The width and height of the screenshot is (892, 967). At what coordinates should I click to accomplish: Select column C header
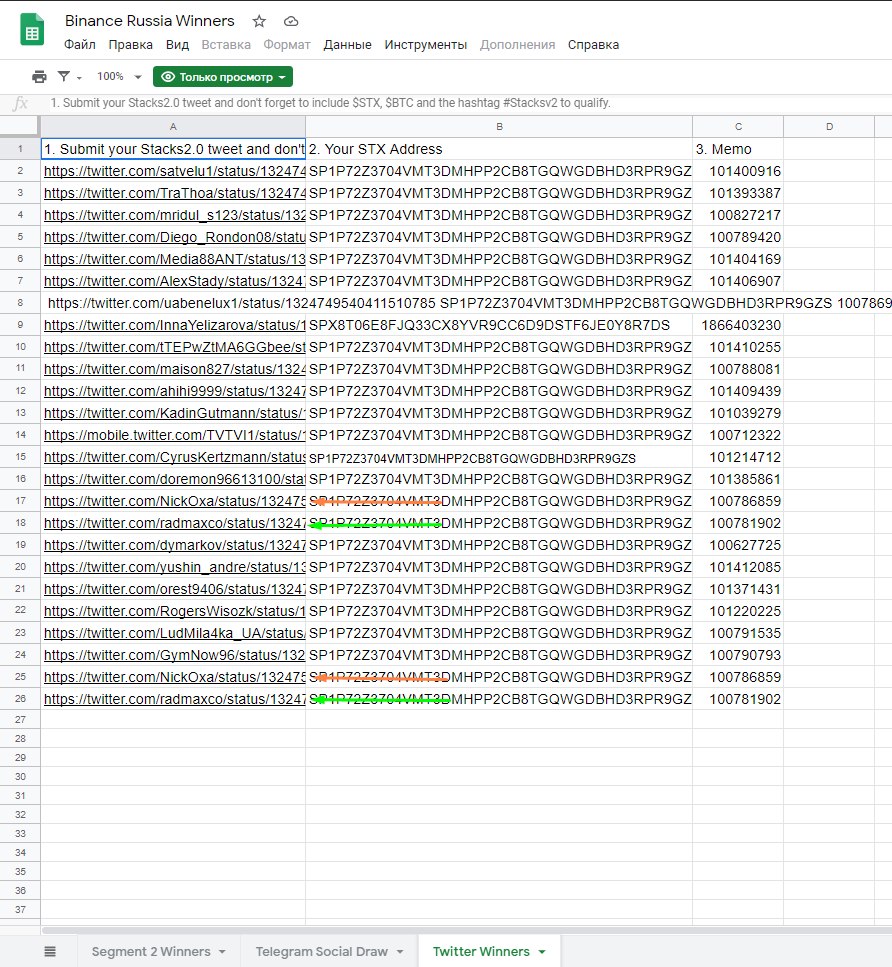tap(738, 126)
